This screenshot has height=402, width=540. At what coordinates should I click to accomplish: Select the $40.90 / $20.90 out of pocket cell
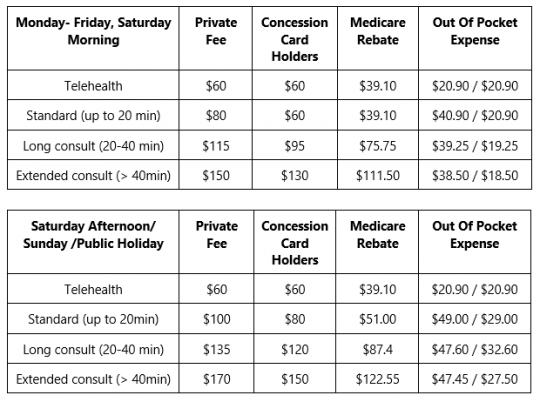(x=475, y=115)
